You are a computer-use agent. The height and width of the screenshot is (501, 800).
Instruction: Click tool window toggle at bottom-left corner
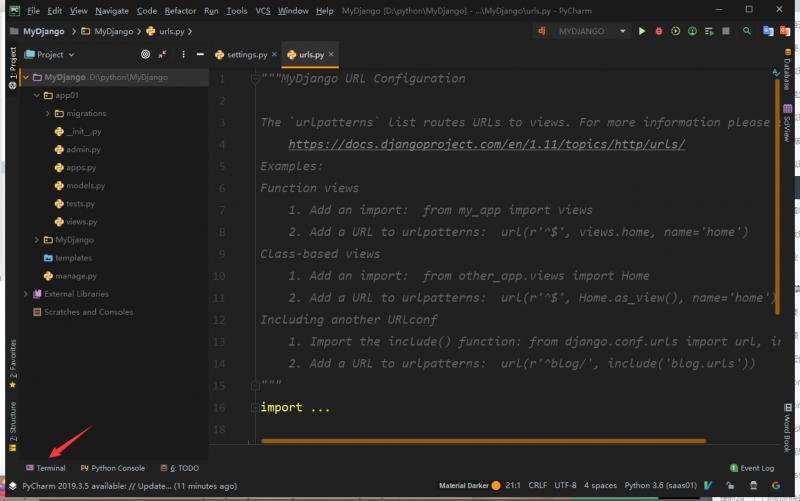pyautogui.click(x=13, y=486)
